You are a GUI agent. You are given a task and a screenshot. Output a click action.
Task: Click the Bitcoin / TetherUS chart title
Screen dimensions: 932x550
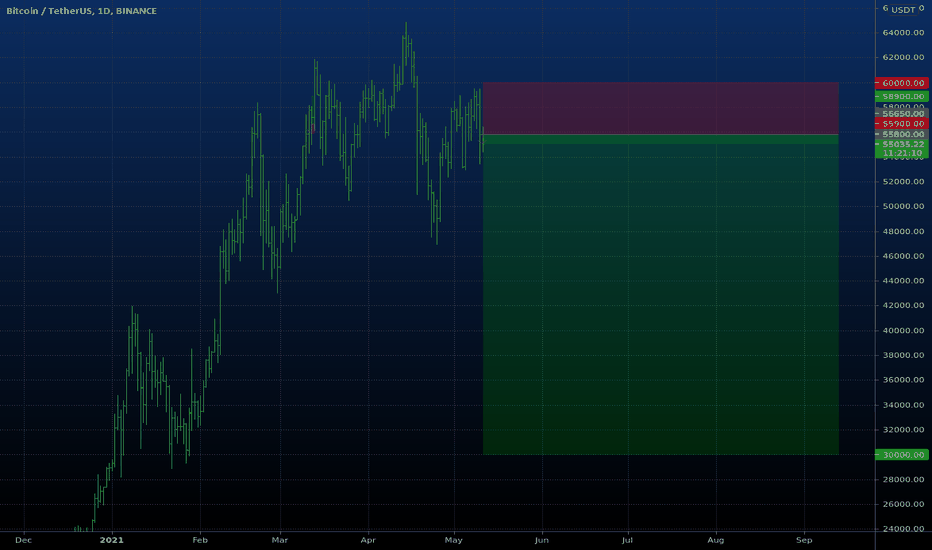tap(81, 11)
